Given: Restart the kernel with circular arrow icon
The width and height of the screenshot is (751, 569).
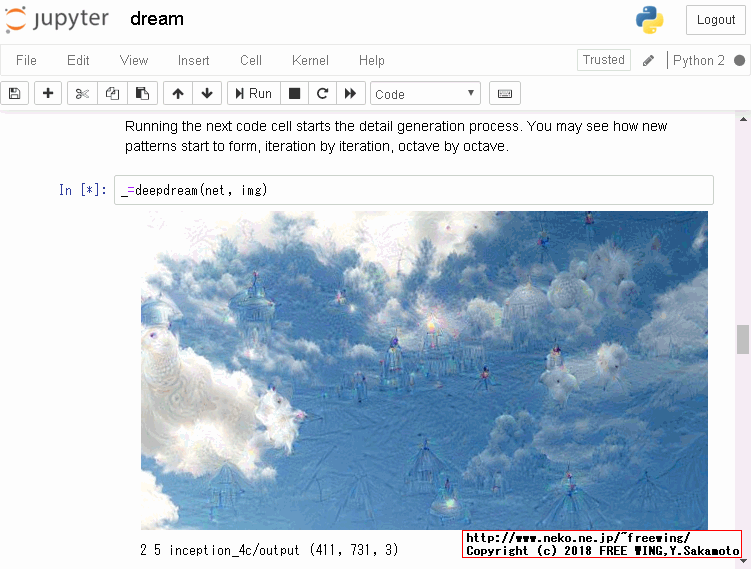Looking at the screenshot, I should click(322, 94).
